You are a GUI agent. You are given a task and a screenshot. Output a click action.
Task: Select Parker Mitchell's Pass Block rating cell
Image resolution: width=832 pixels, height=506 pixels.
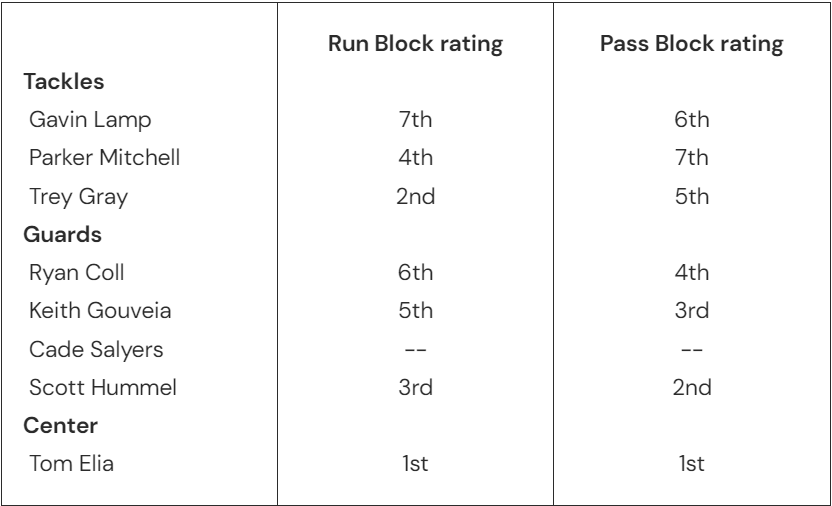pos(691,155)
